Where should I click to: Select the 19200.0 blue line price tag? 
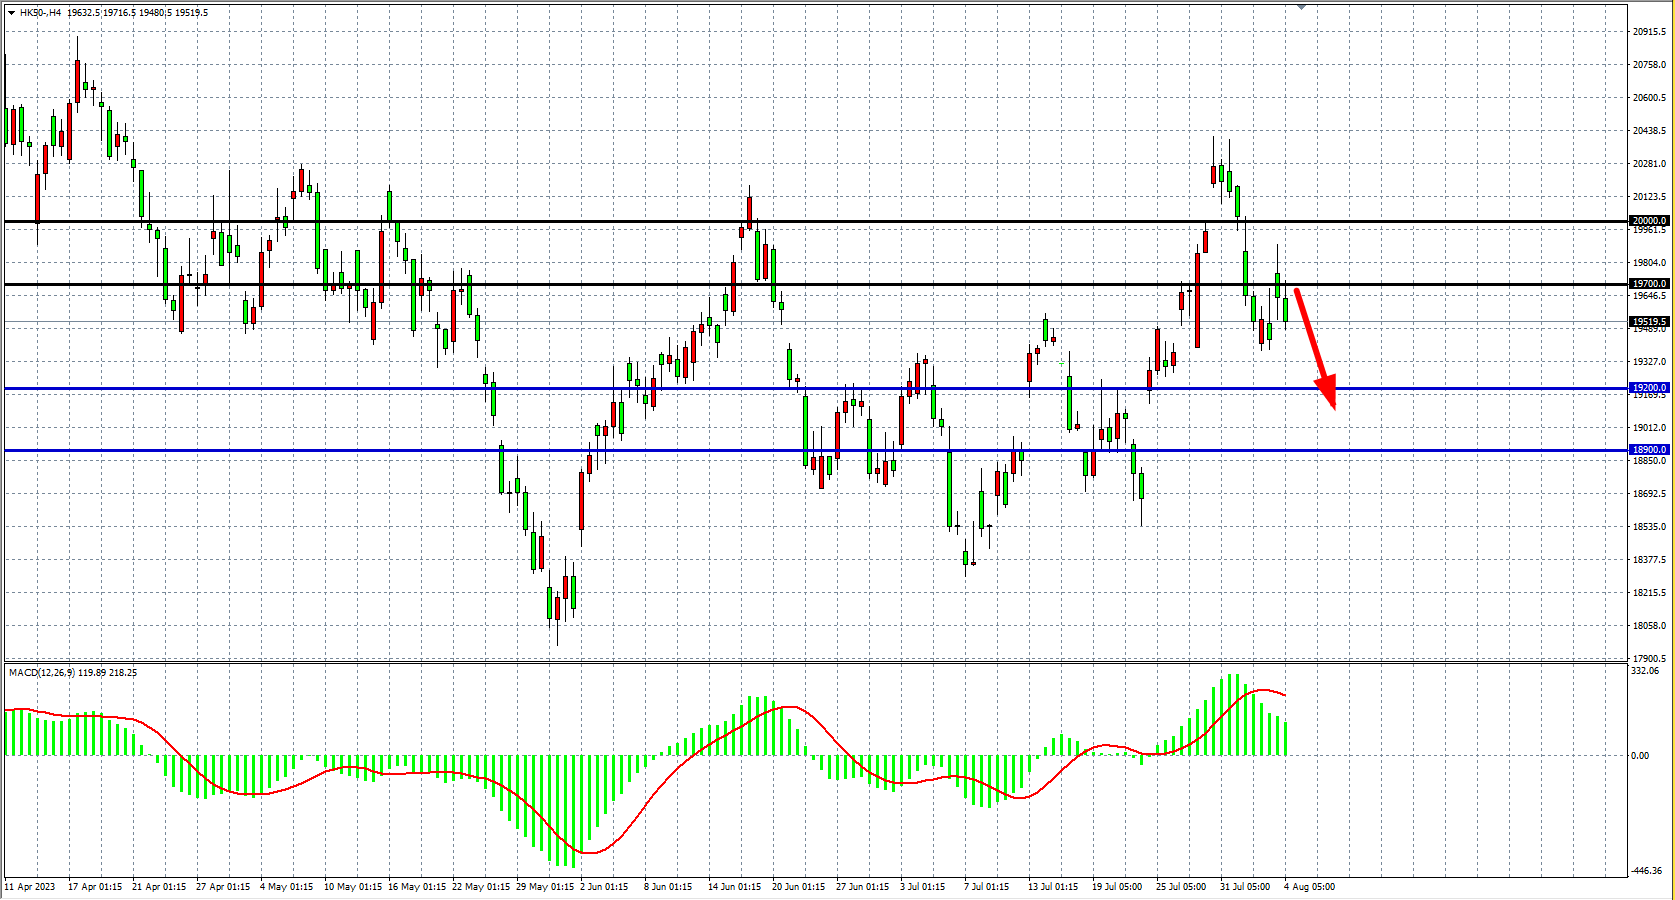coord(1649,388)
